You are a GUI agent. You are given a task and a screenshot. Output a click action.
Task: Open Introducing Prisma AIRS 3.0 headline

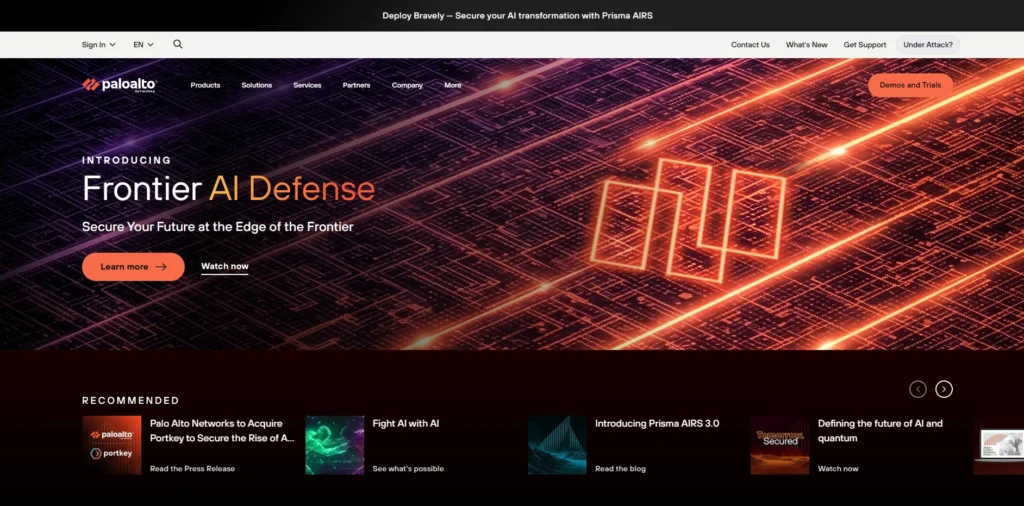(657, 424)
